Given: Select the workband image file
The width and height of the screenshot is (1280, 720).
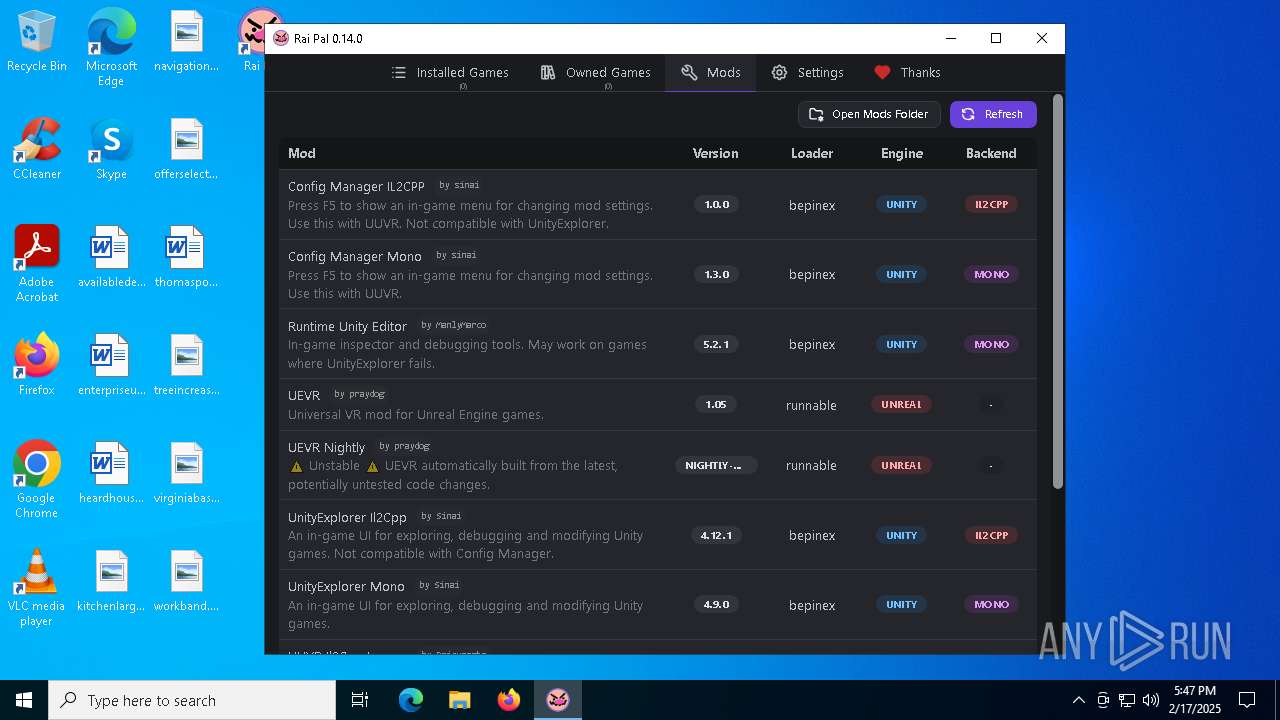Looking at the screenshot, I should (187, 581).
